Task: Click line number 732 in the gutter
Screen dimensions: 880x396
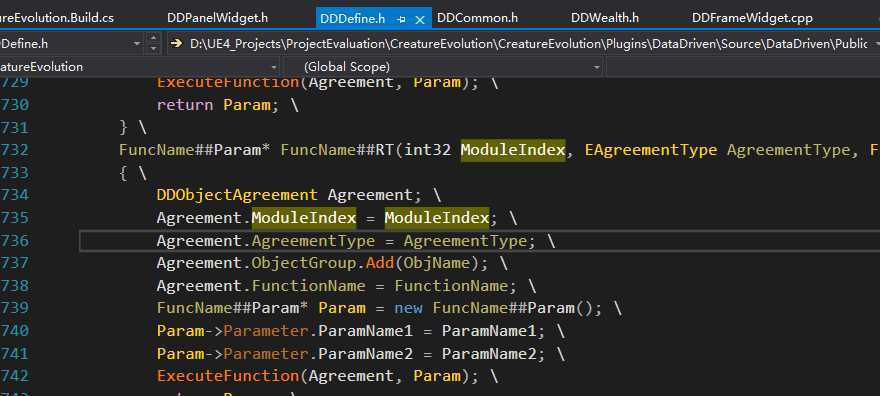Action: [14, 150]
